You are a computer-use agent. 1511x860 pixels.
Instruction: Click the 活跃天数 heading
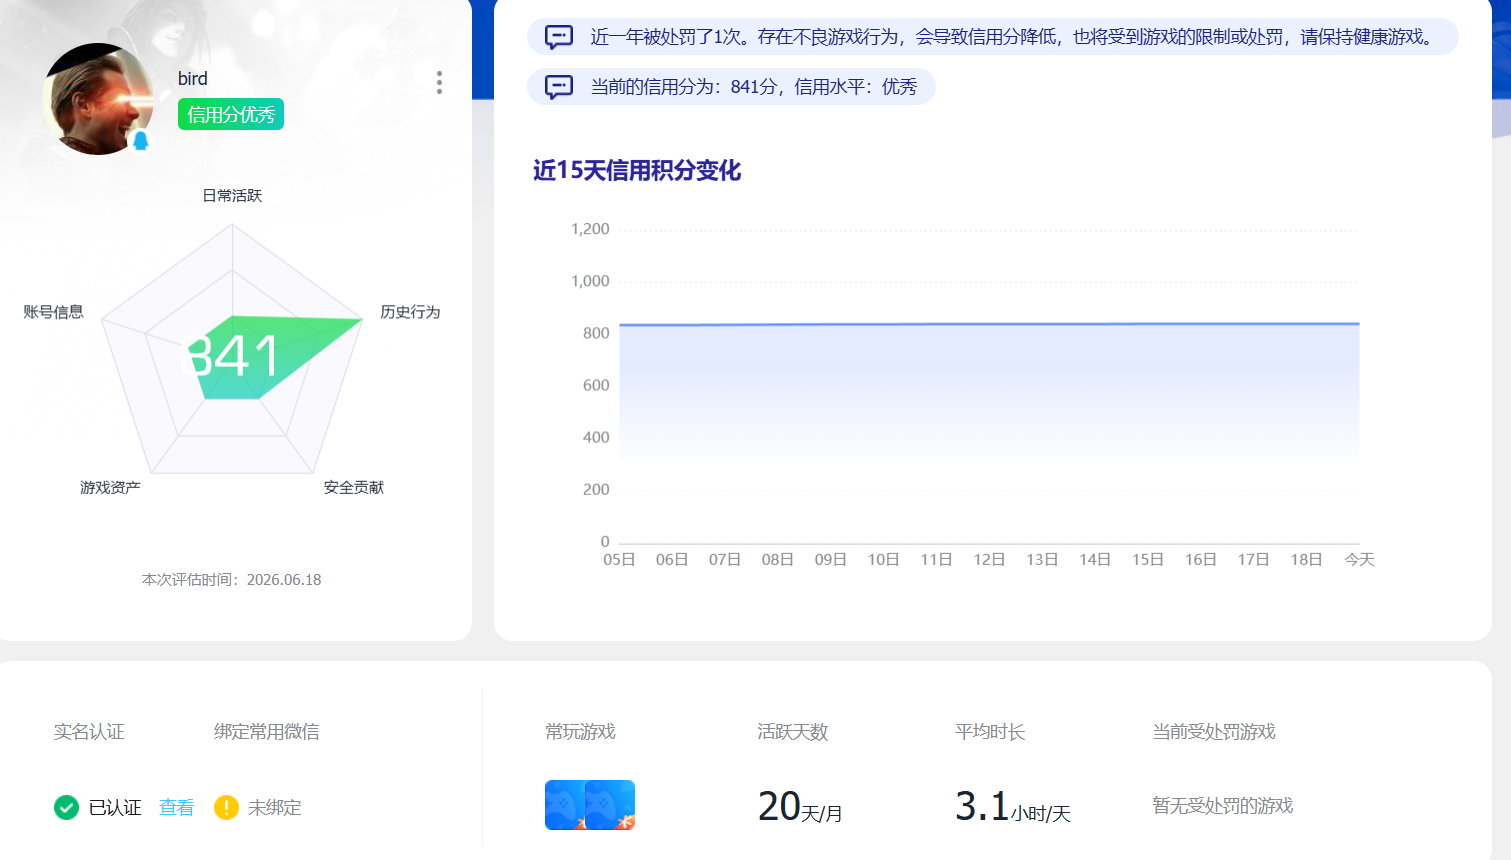click(793, 732)
